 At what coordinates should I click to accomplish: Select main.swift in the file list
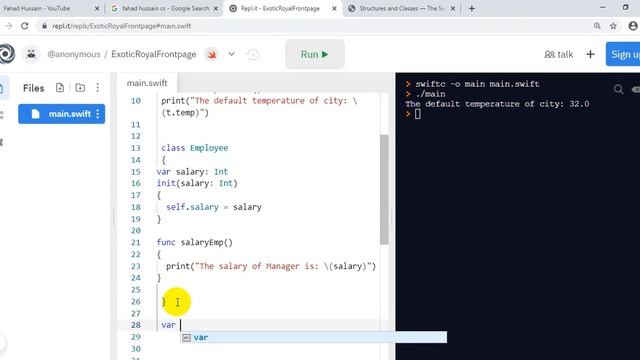click(62, 114)
